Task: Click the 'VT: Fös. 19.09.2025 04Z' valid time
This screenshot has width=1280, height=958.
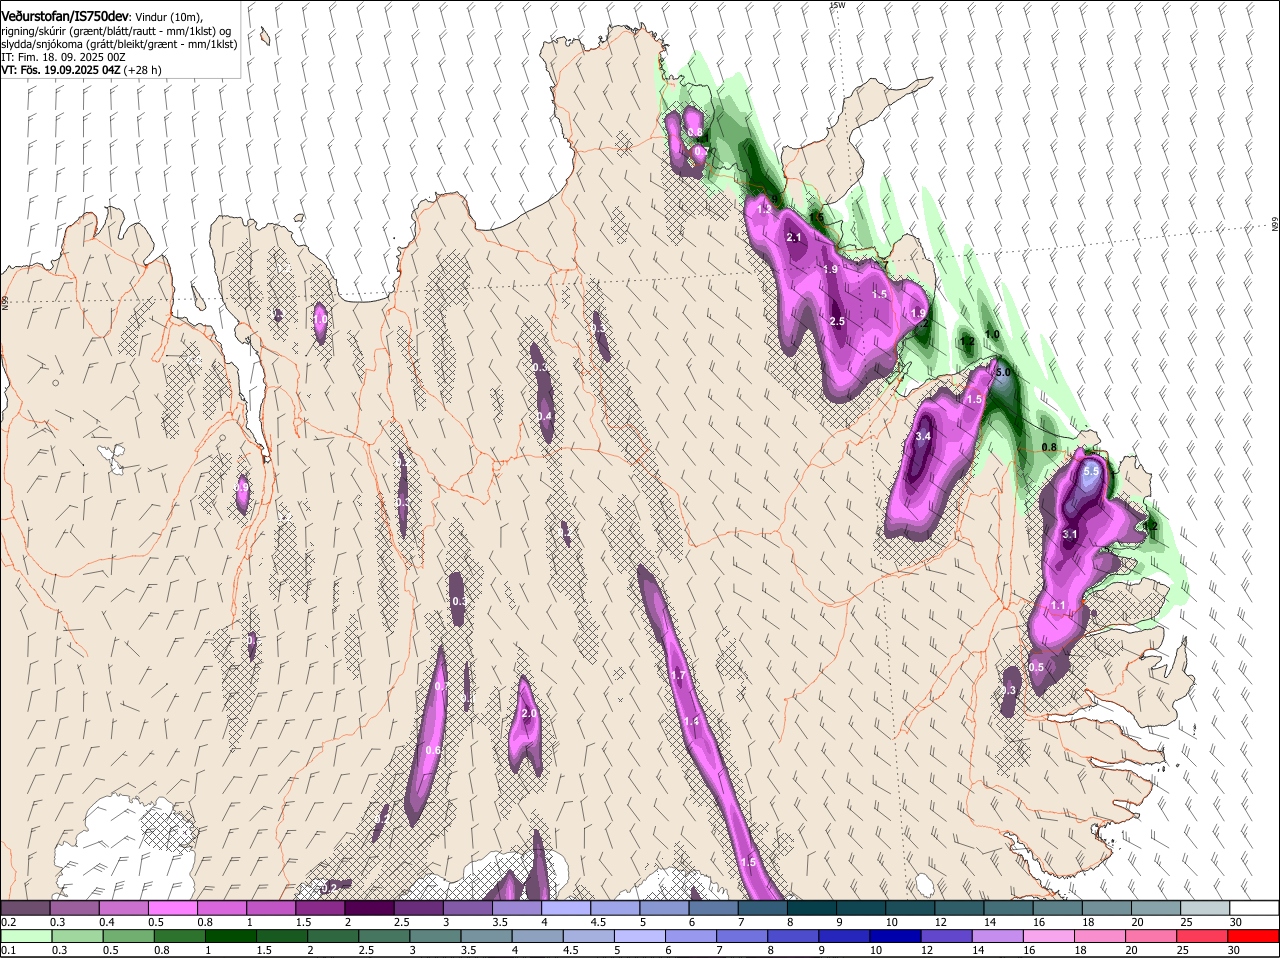Action: click(61, 70)
